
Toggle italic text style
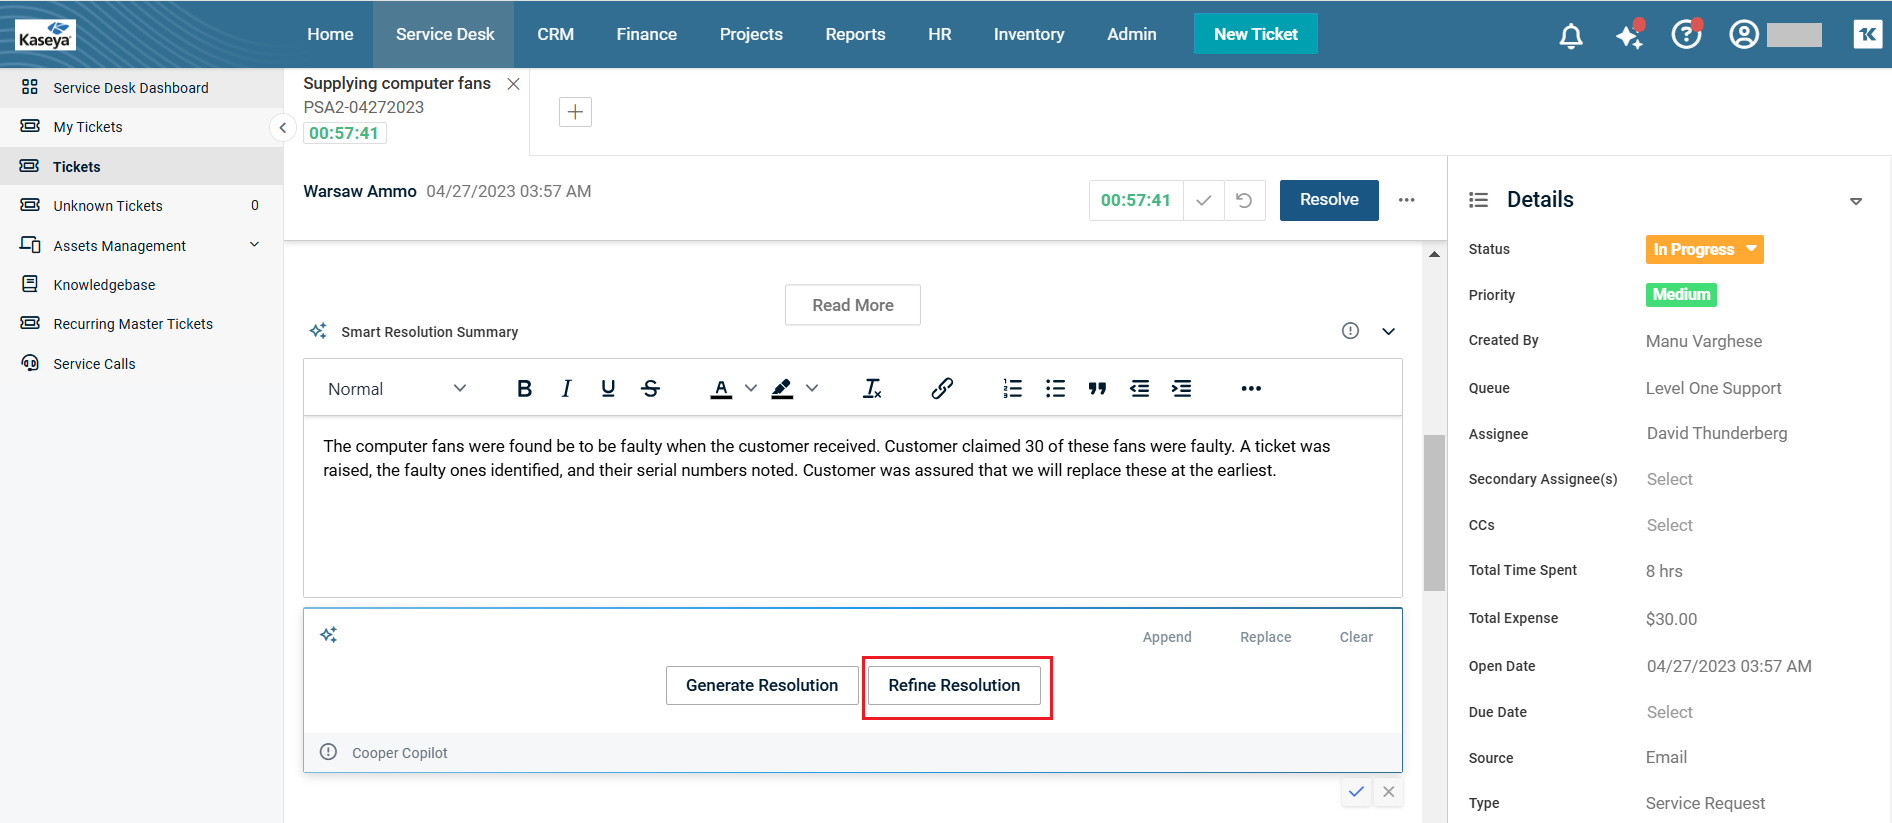pyautogui.click(x=566, y=389)
